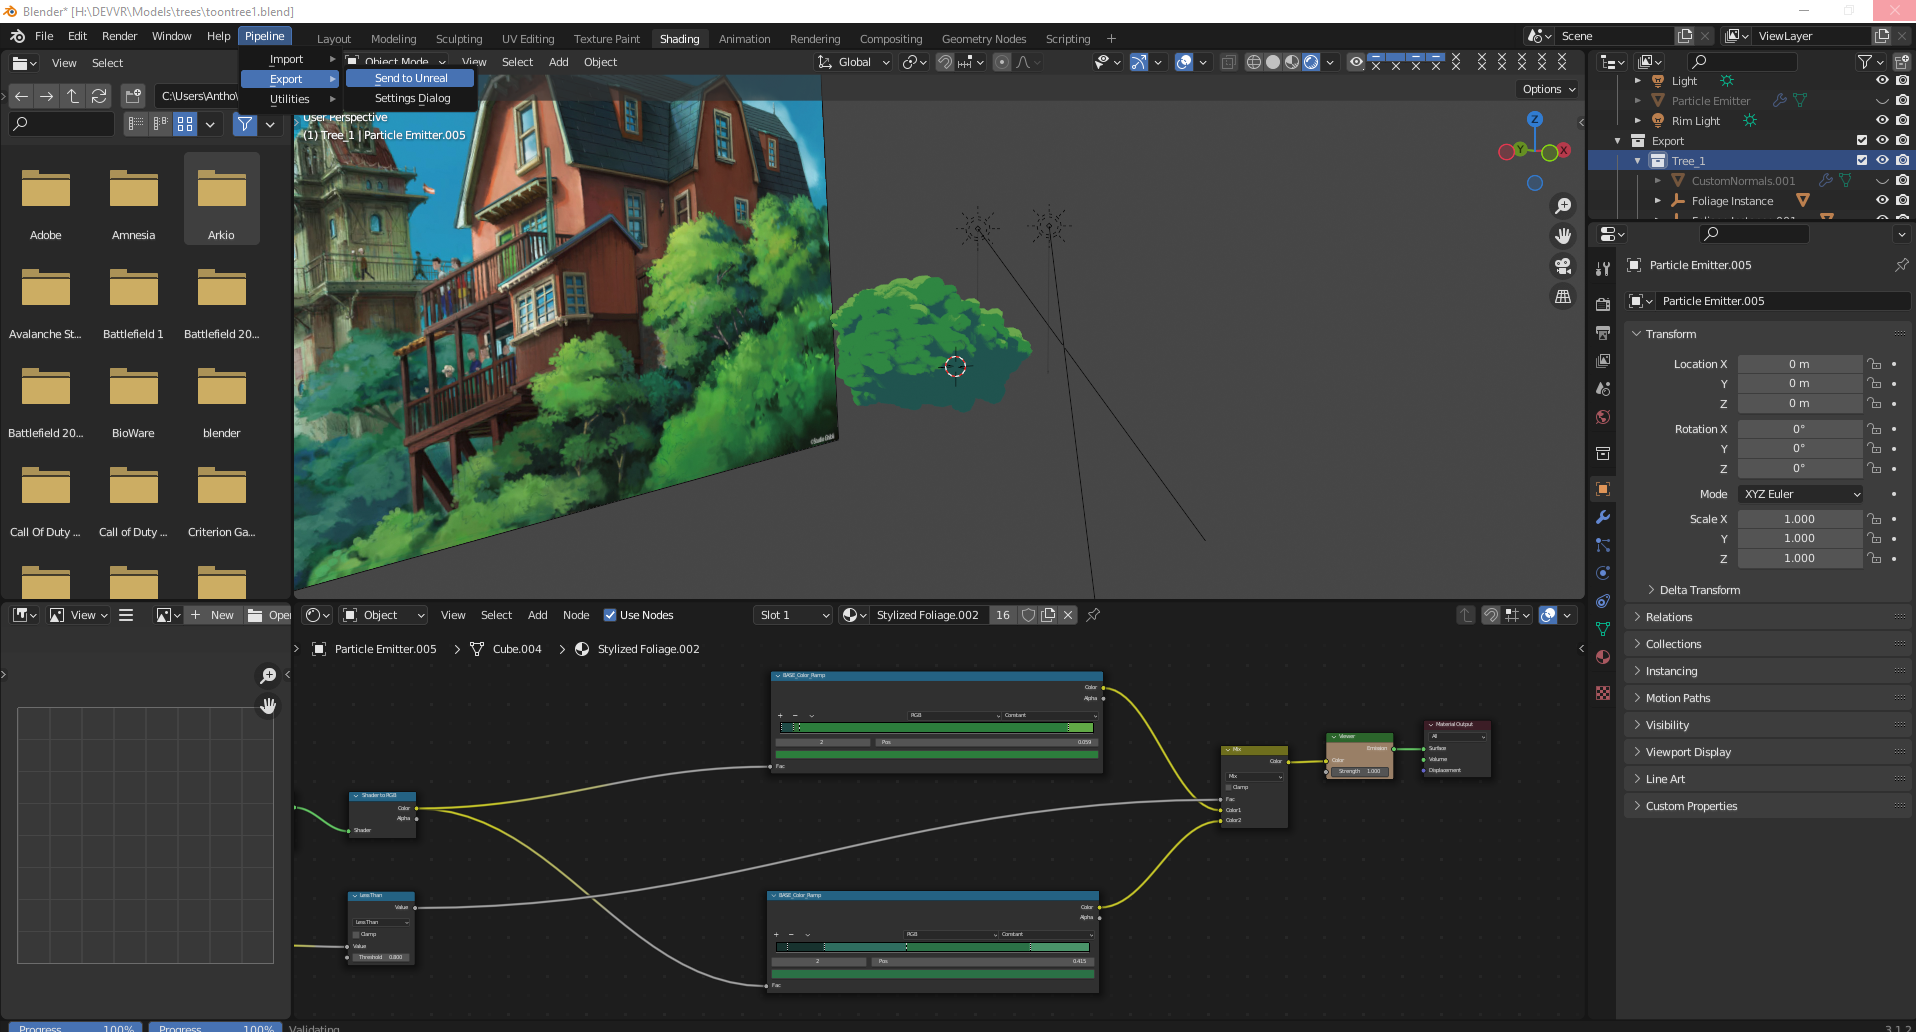Click the viewport pan hand icon
The height and width of the screenshot is (1032, 1916).
[x=1563, y=236]
